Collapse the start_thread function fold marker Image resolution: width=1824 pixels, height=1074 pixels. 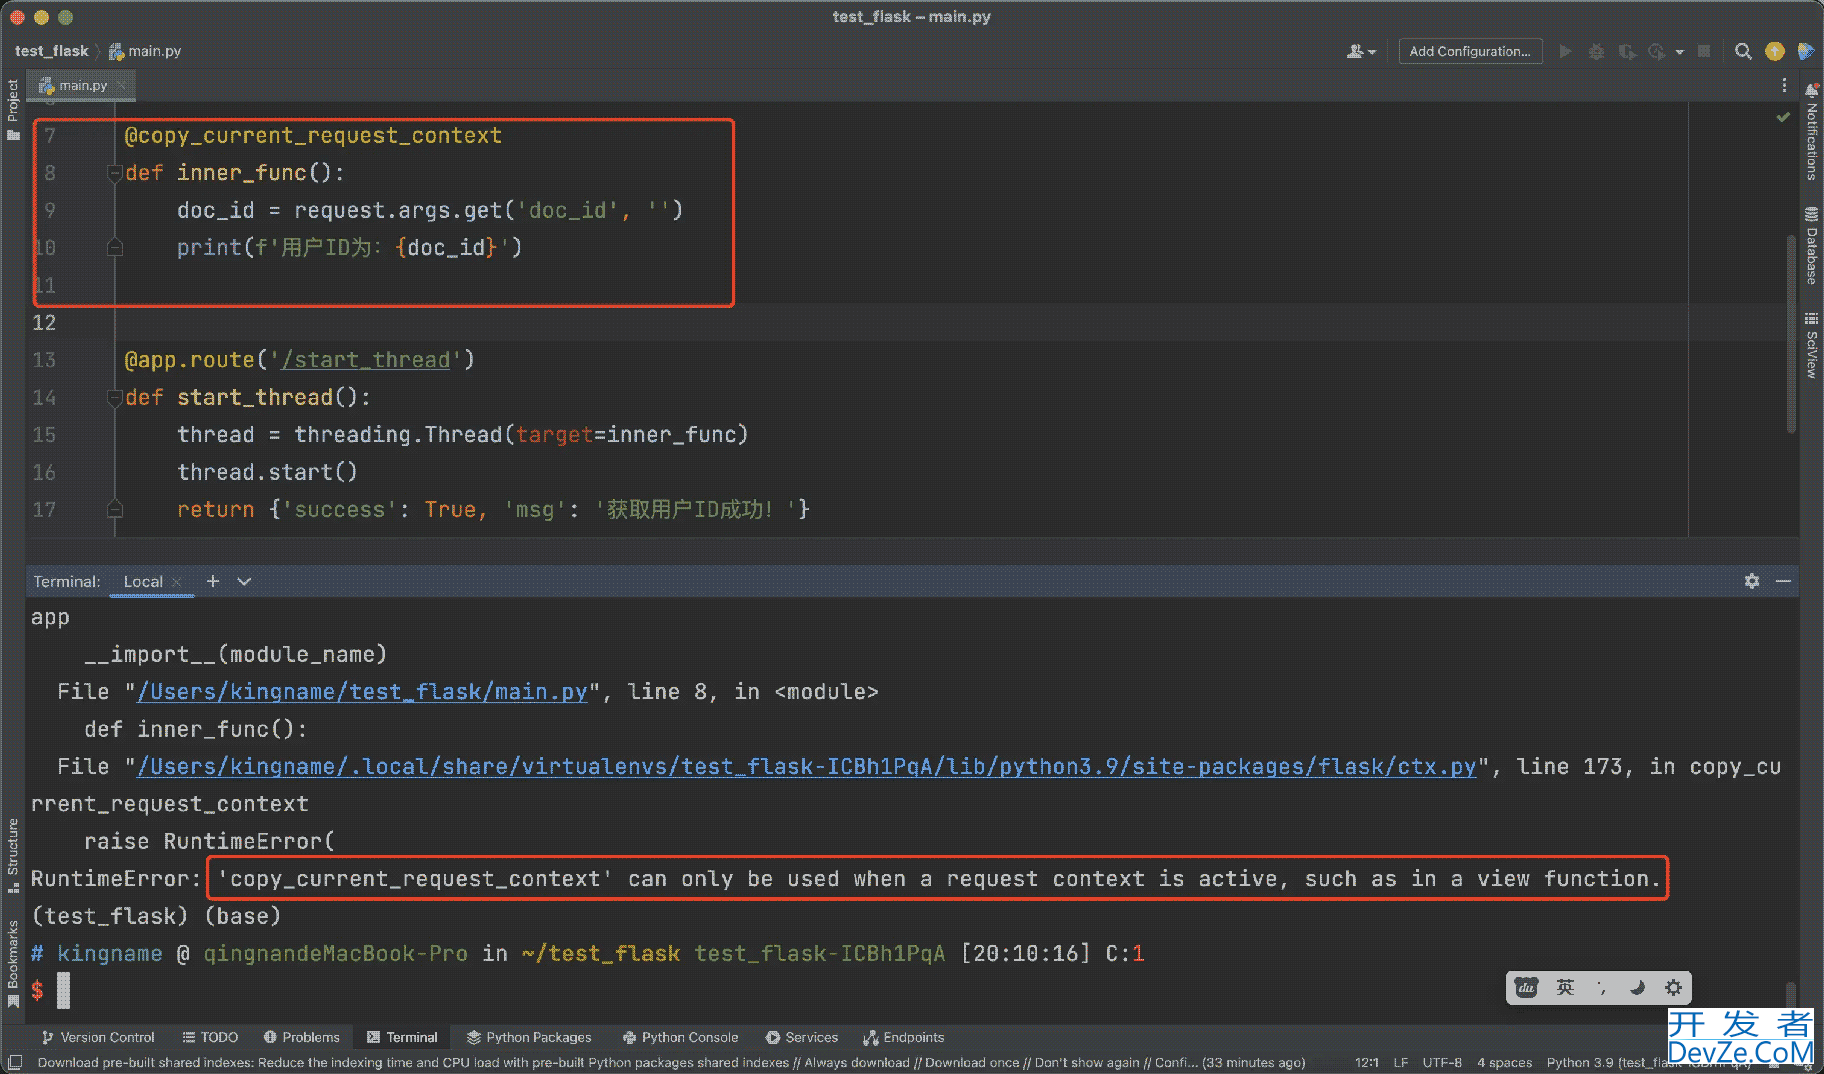(115, 397)
